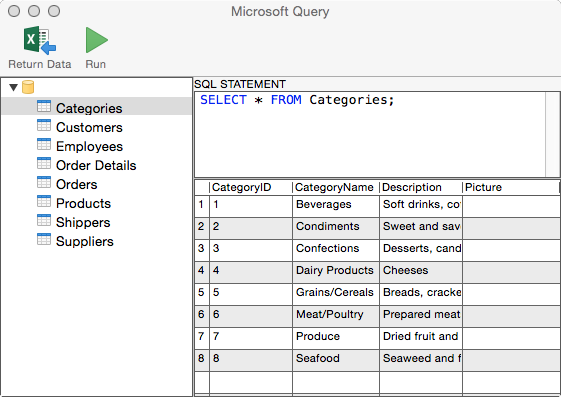
Task: Click the Run label under play icon
Action: [x=96, y=64]
